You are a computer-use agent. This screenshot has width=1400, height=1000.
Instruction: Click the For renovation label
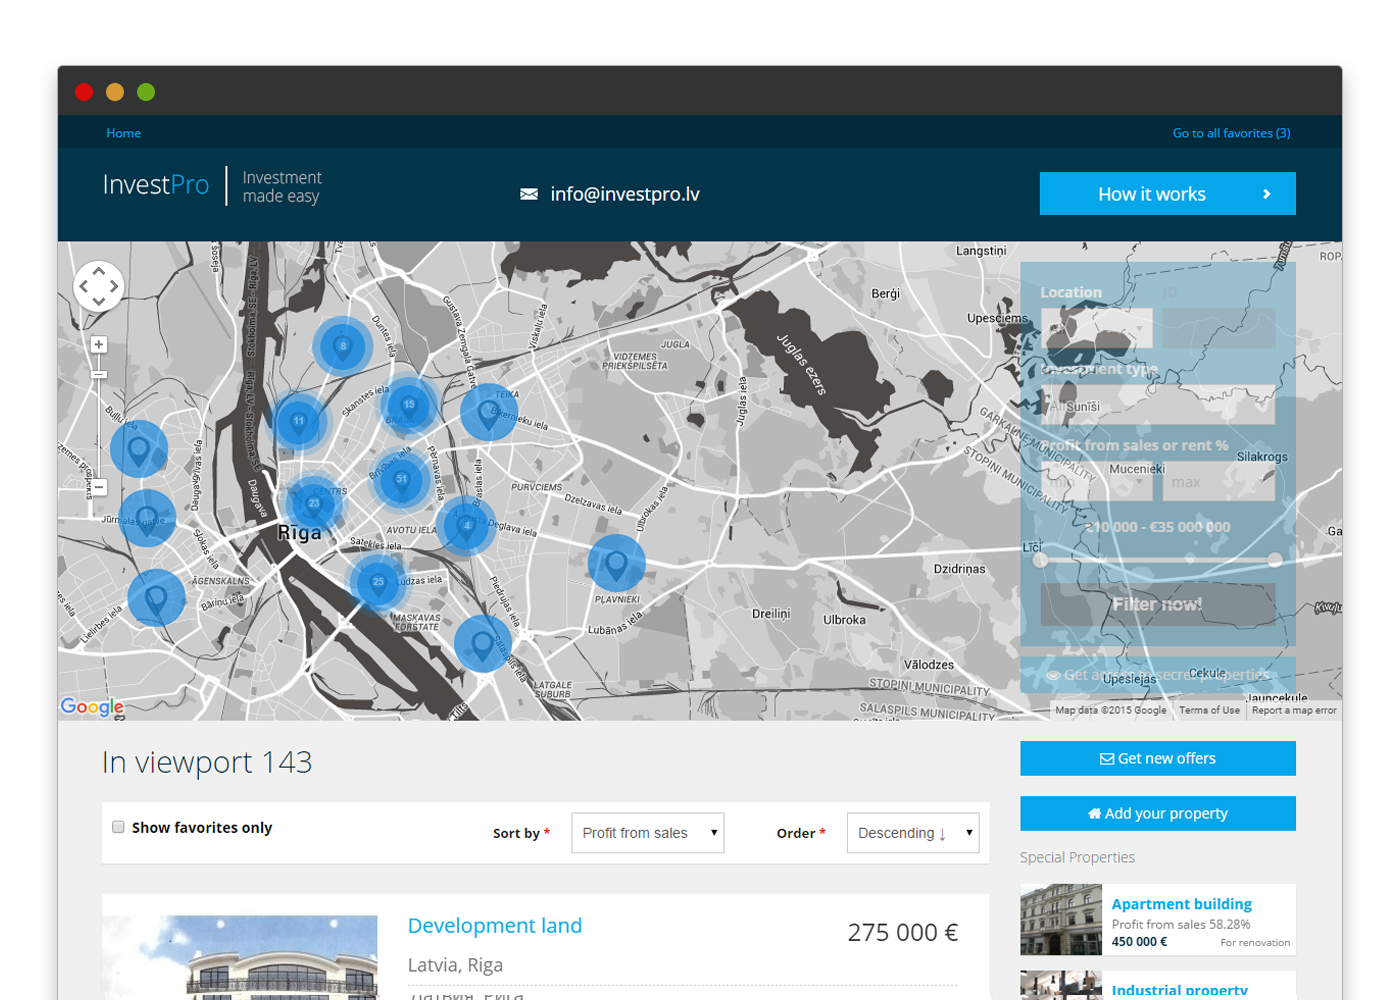click(1255, 943)
